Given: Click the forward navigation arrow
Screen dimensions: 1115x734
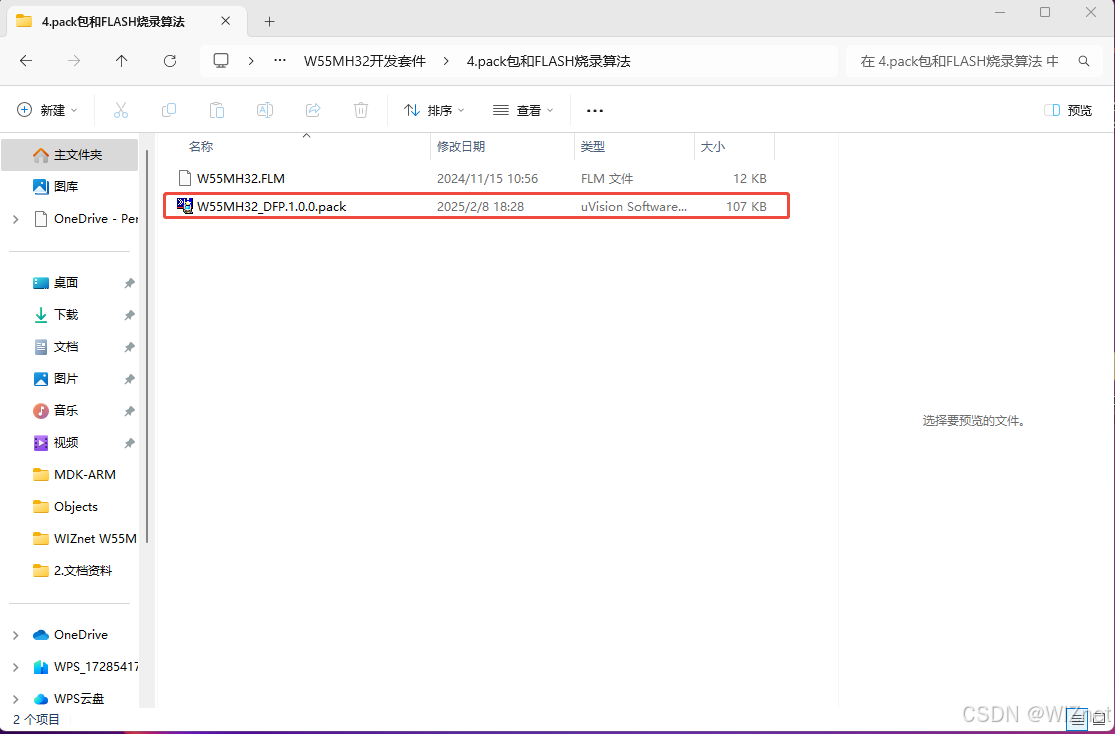Looking at the screenshot, I should pos(74,61).
